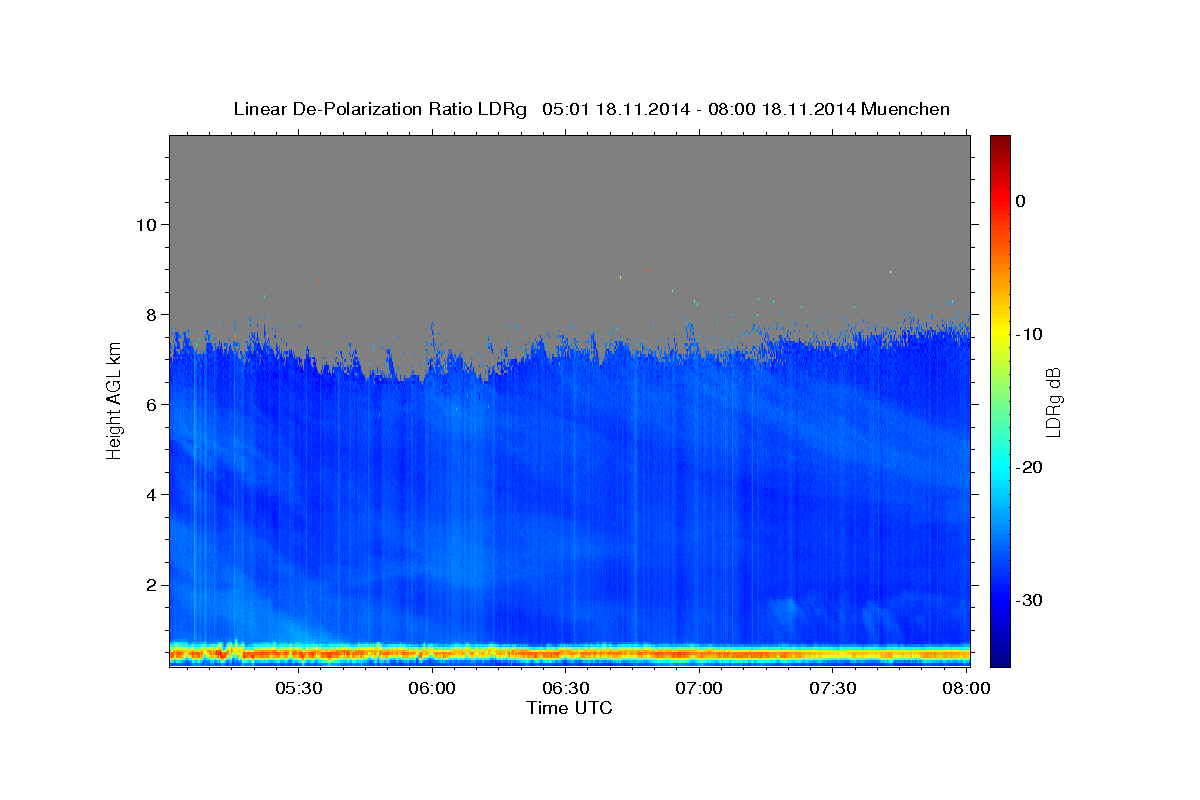
Task: Click the green section of the colorbar
Action: 1000,400
